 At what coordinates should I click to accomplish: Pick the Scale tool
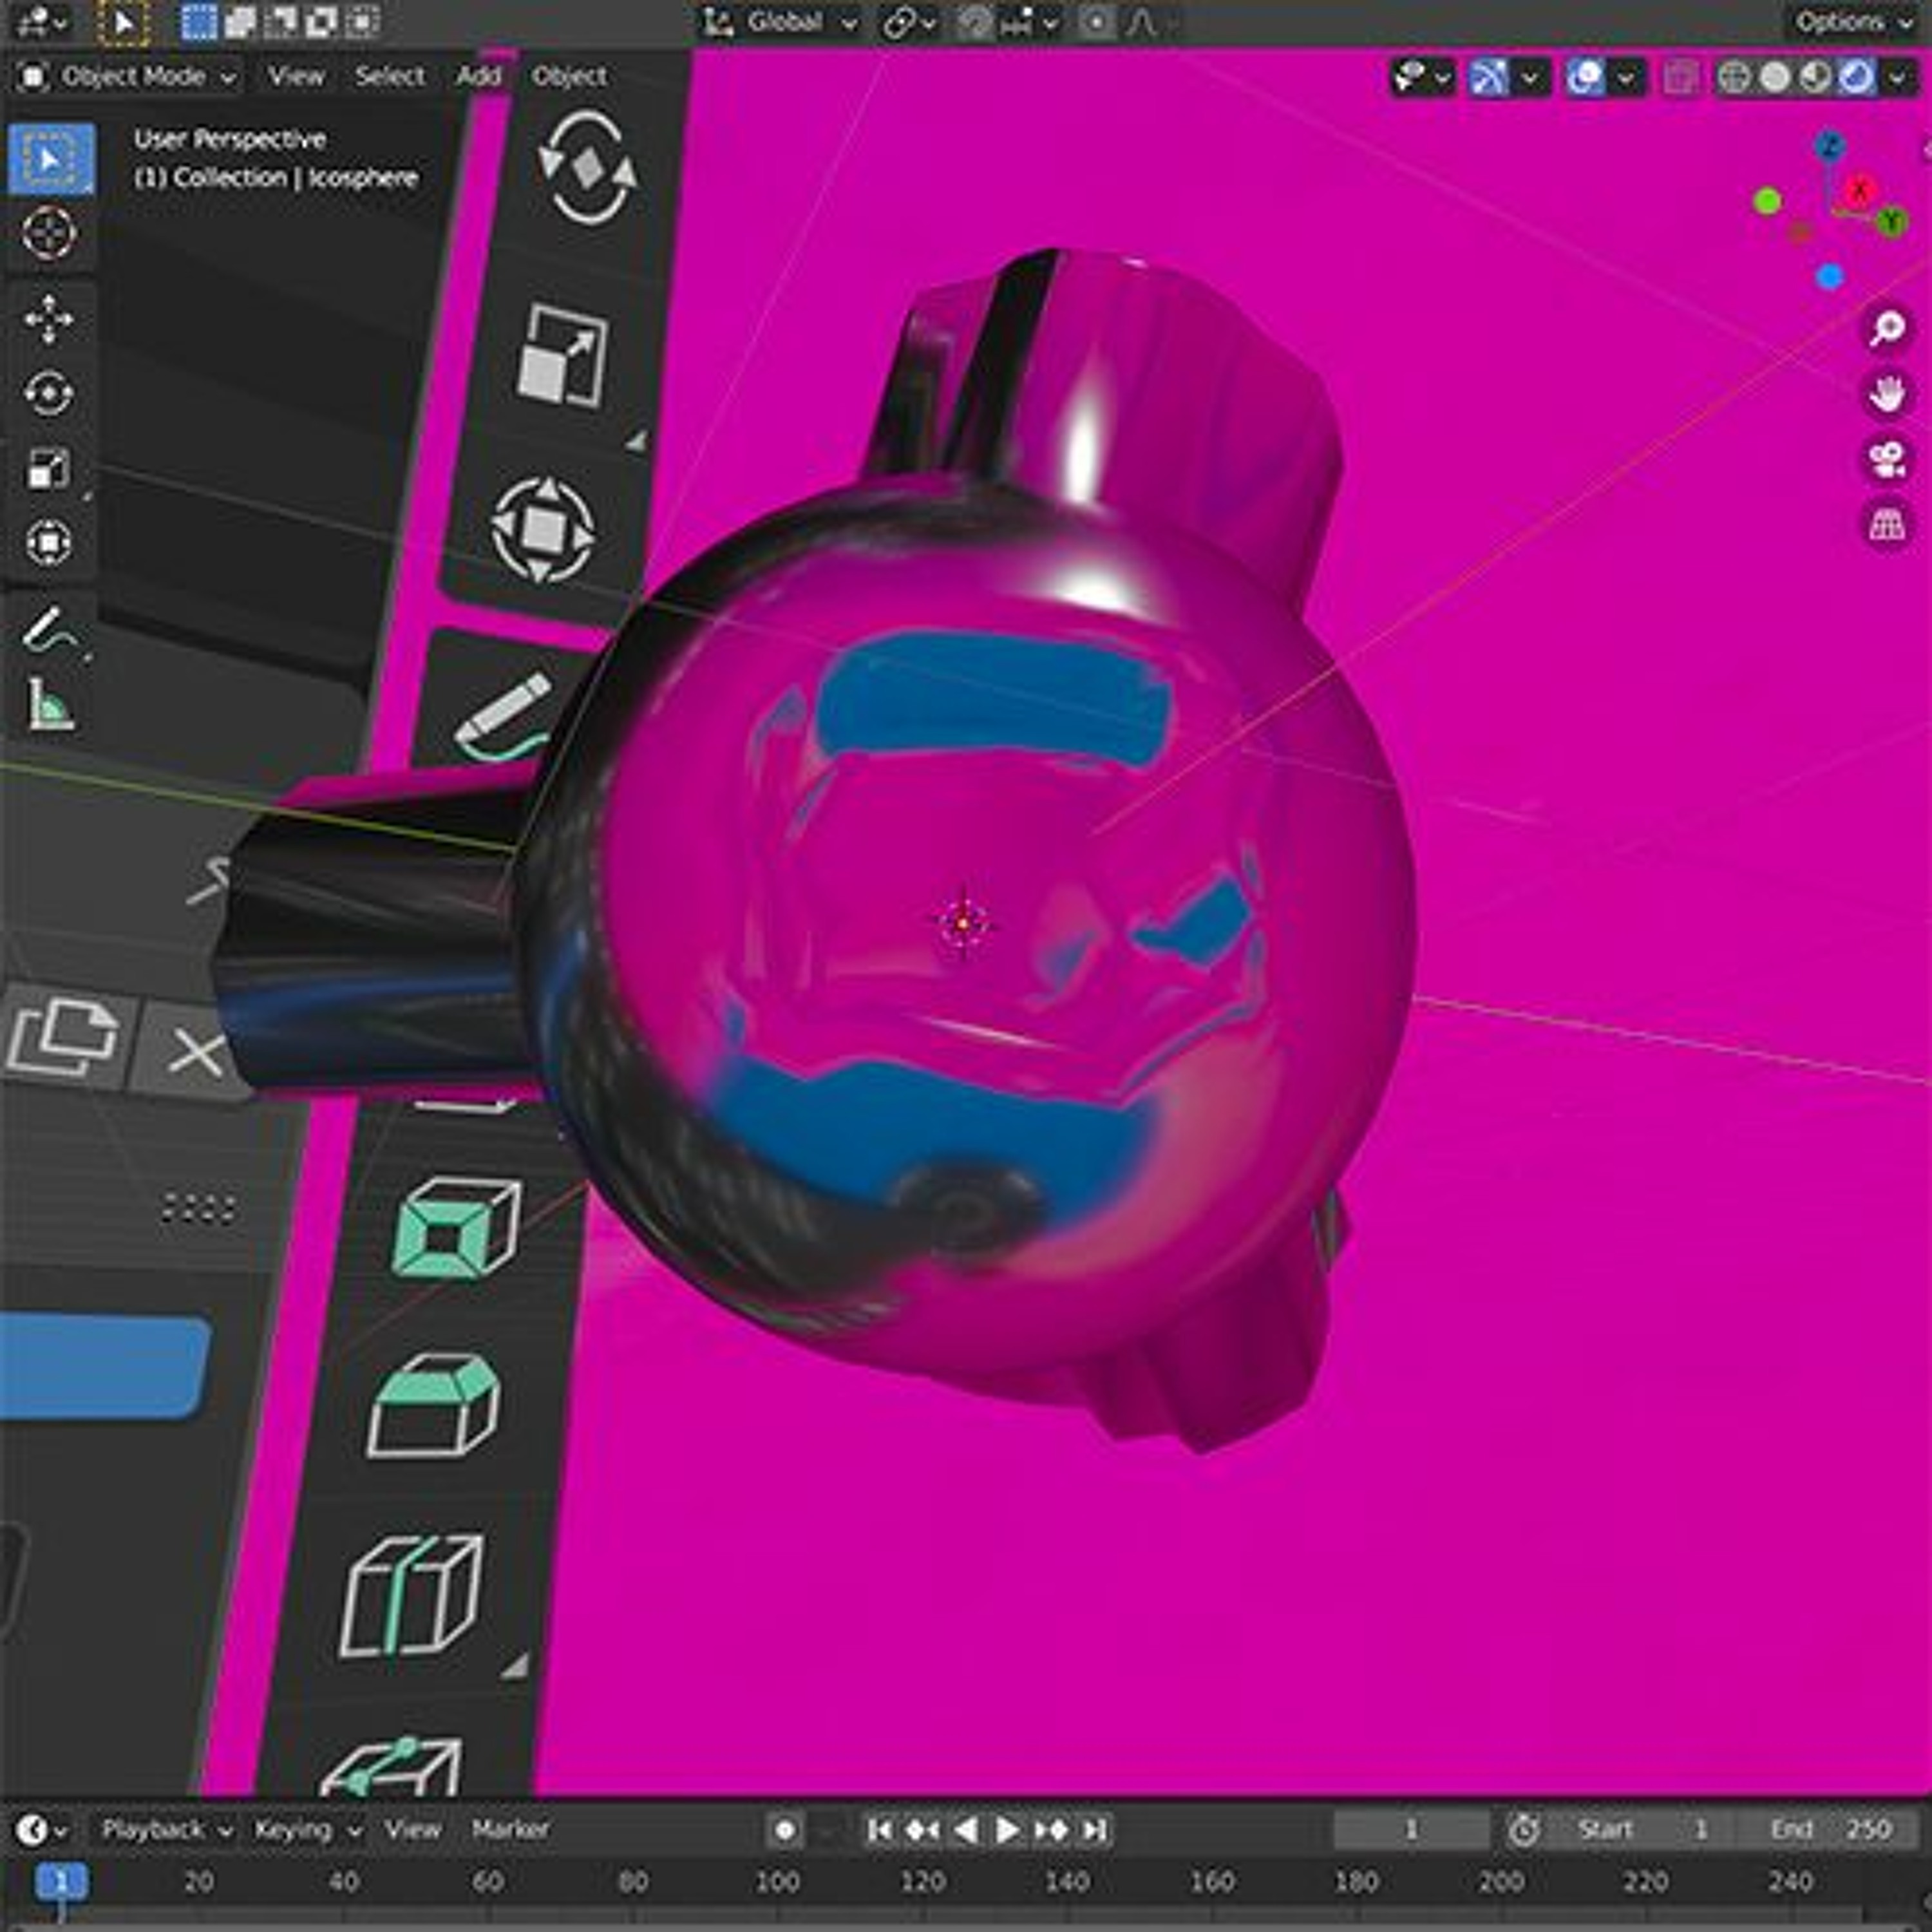pyautogui.click(x=48, y=468)
